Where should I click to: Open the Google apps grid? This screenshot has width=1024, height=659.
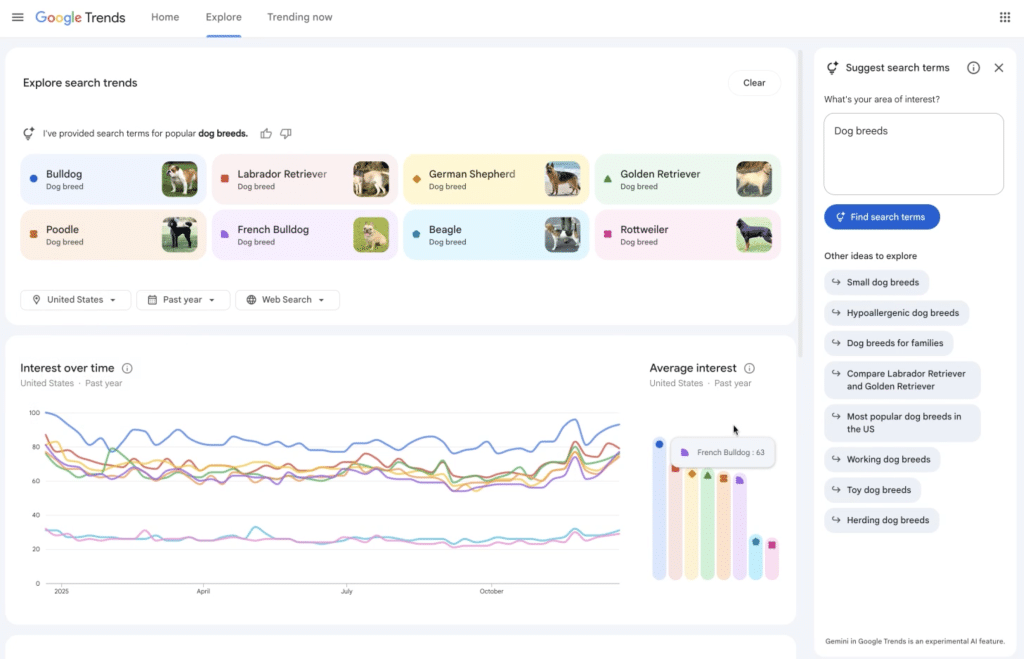(1004, 17)
